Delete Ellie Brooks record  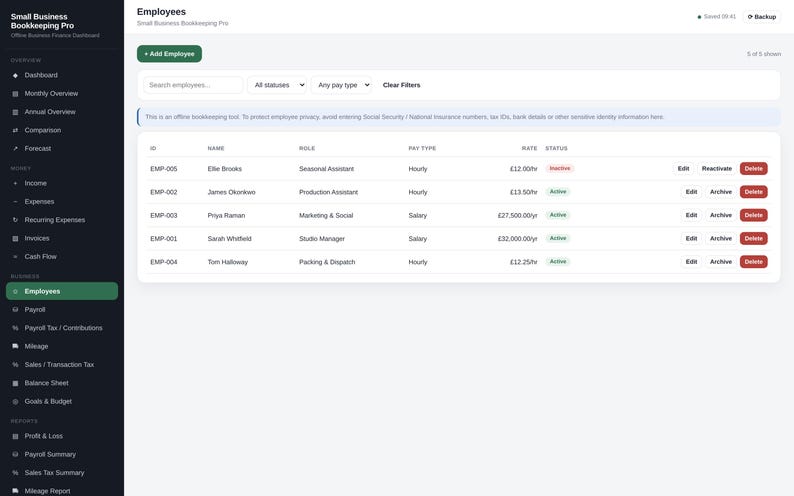753,169
